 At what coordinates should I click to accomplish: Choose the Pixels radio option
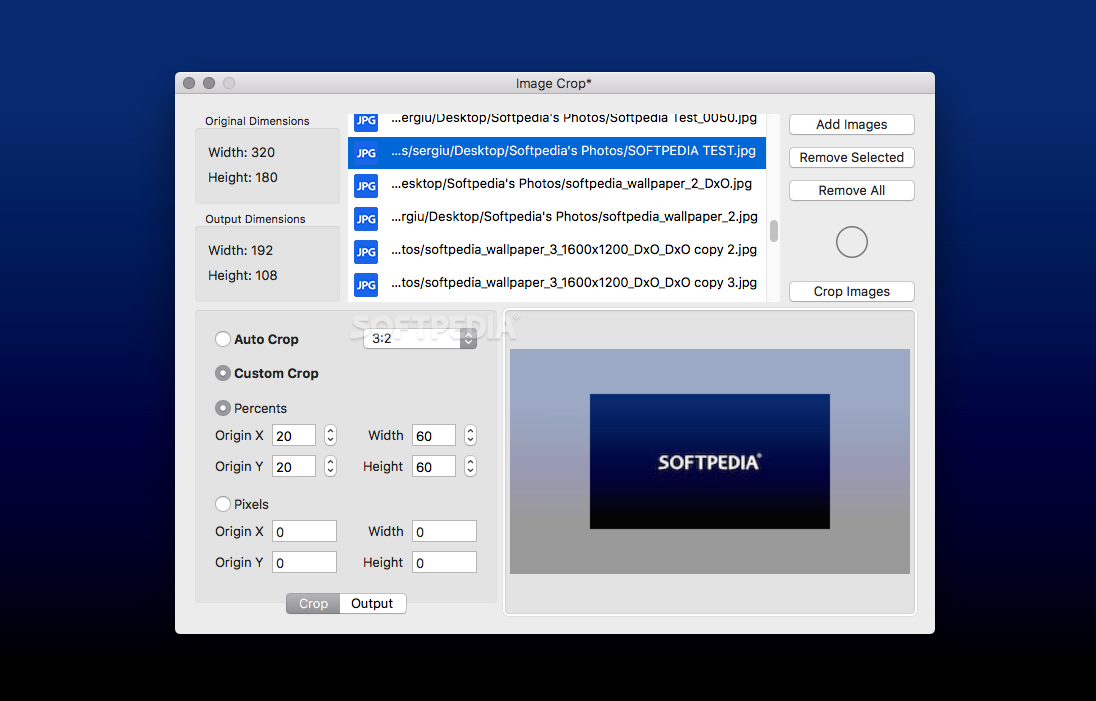click(x=222, y=504)
